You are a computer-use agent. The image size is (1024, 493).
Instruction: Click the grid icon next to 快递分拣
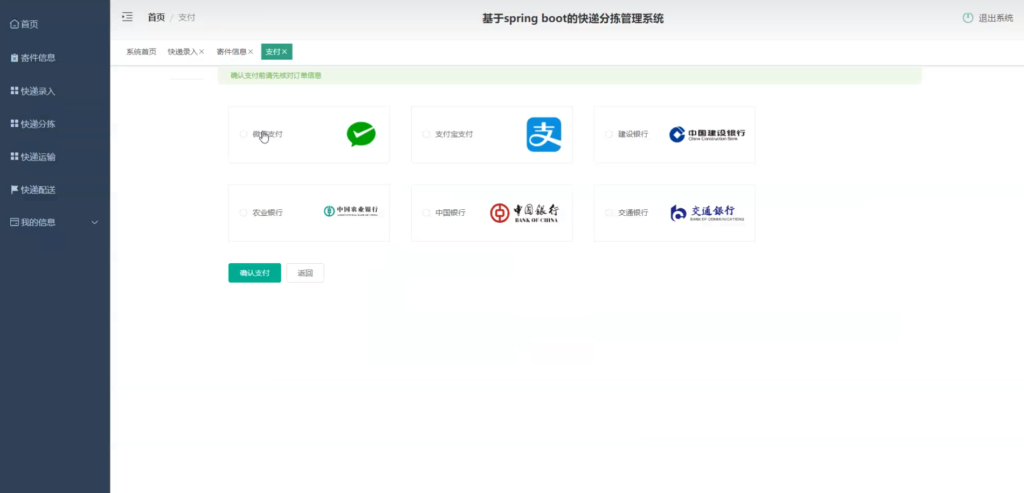click(14, 123)
